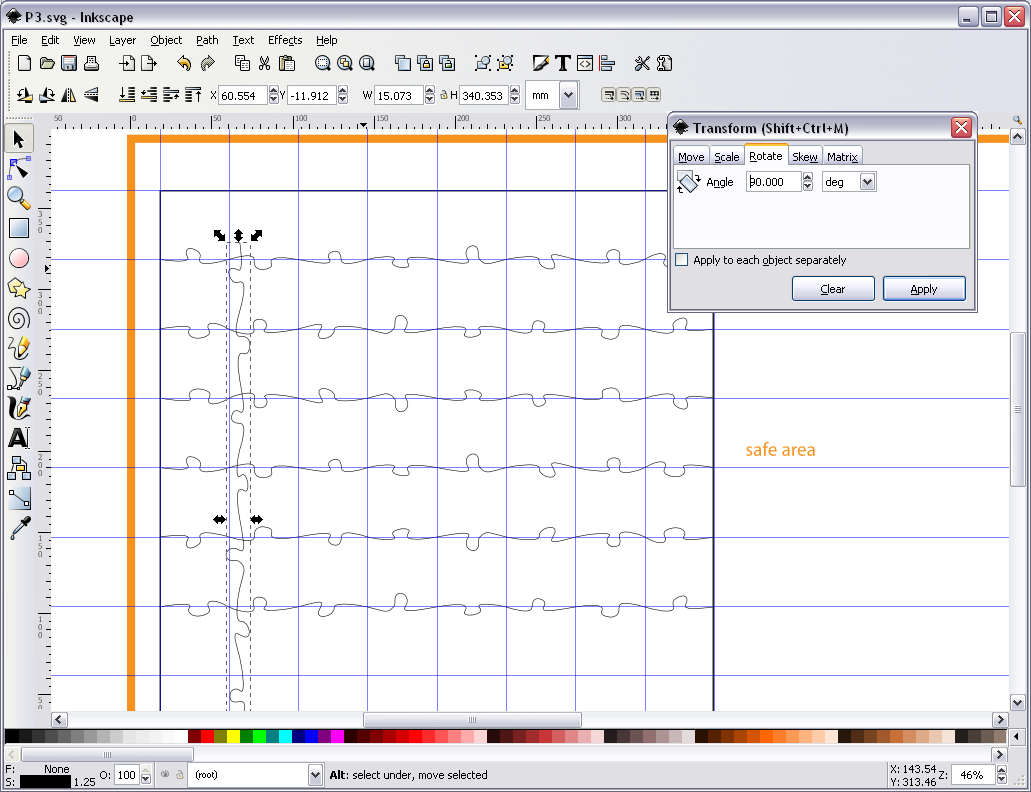Select the Star polygon tool
1031x792 pixels.
click(18, 288)
